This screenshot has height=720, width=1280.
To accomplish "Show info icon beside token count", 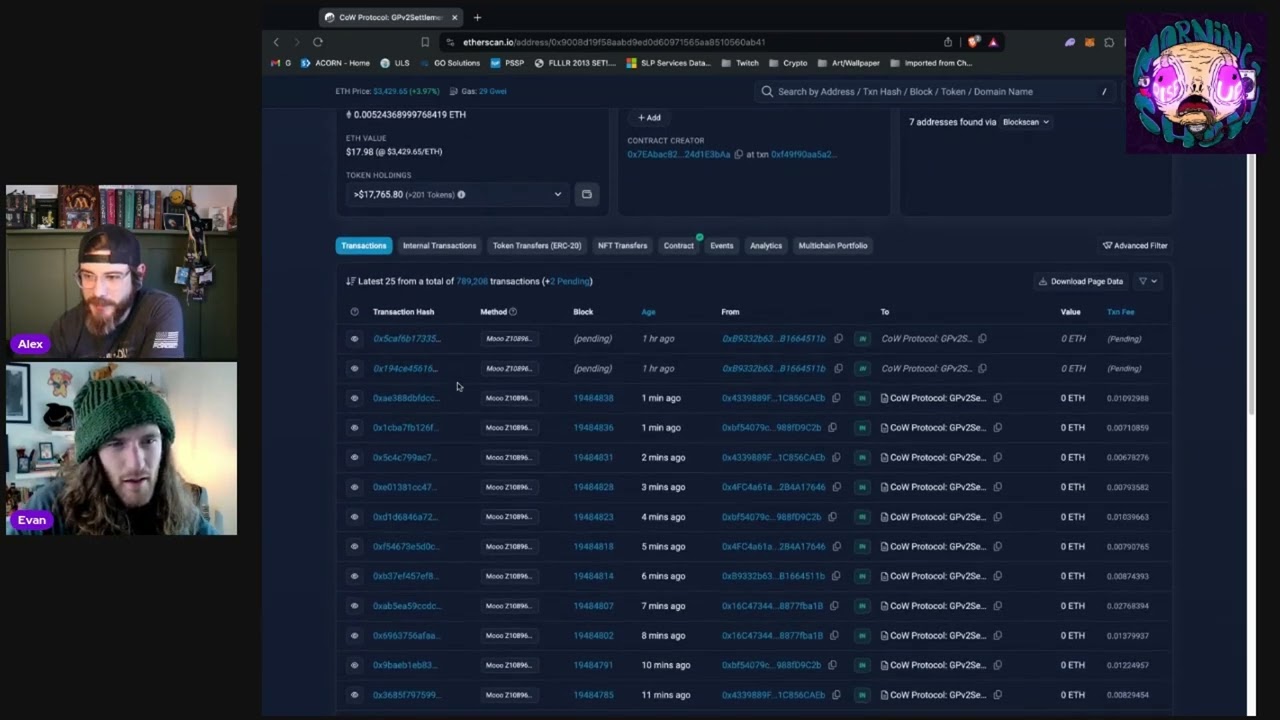I will tap(461, 195).
